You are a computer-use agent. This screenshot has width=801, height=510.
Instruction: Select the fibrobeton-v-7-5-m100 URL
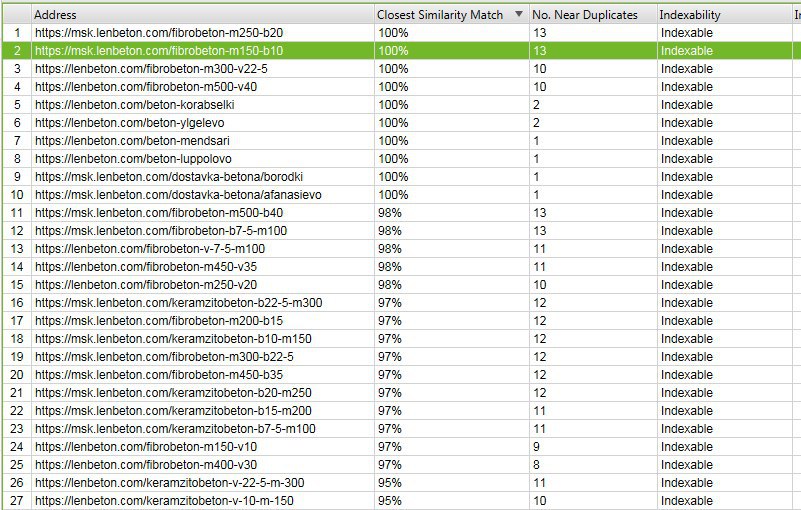(150, 249)
